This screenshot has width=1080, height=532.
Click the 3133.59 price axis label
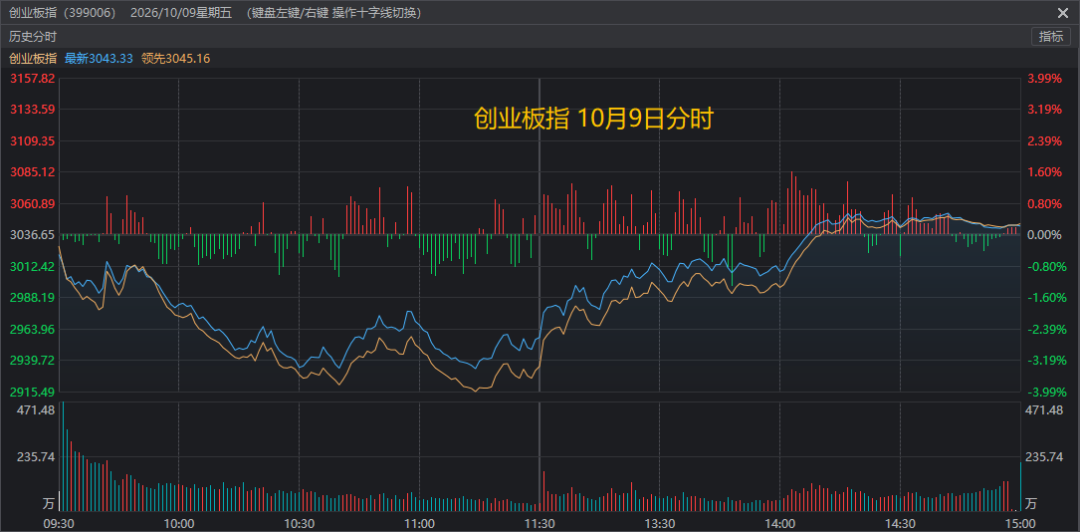pyautogui.click(x=32, y=110)
